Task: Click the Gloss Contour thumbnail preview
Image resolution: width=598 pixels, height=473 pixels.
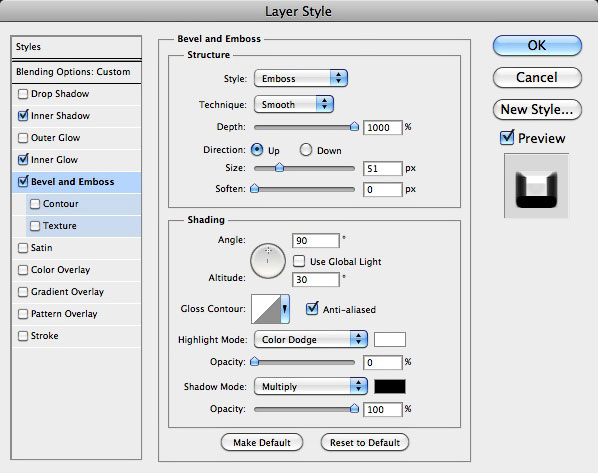Action: click(266, 309)
